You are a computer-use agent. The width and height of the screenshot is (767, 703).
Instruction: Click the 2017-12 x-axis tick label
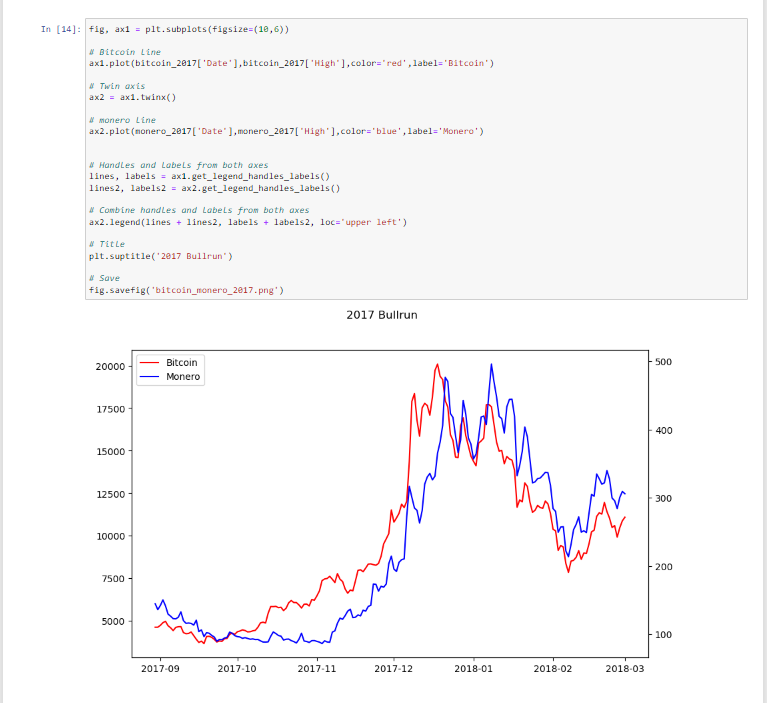(x=394, y=668)
